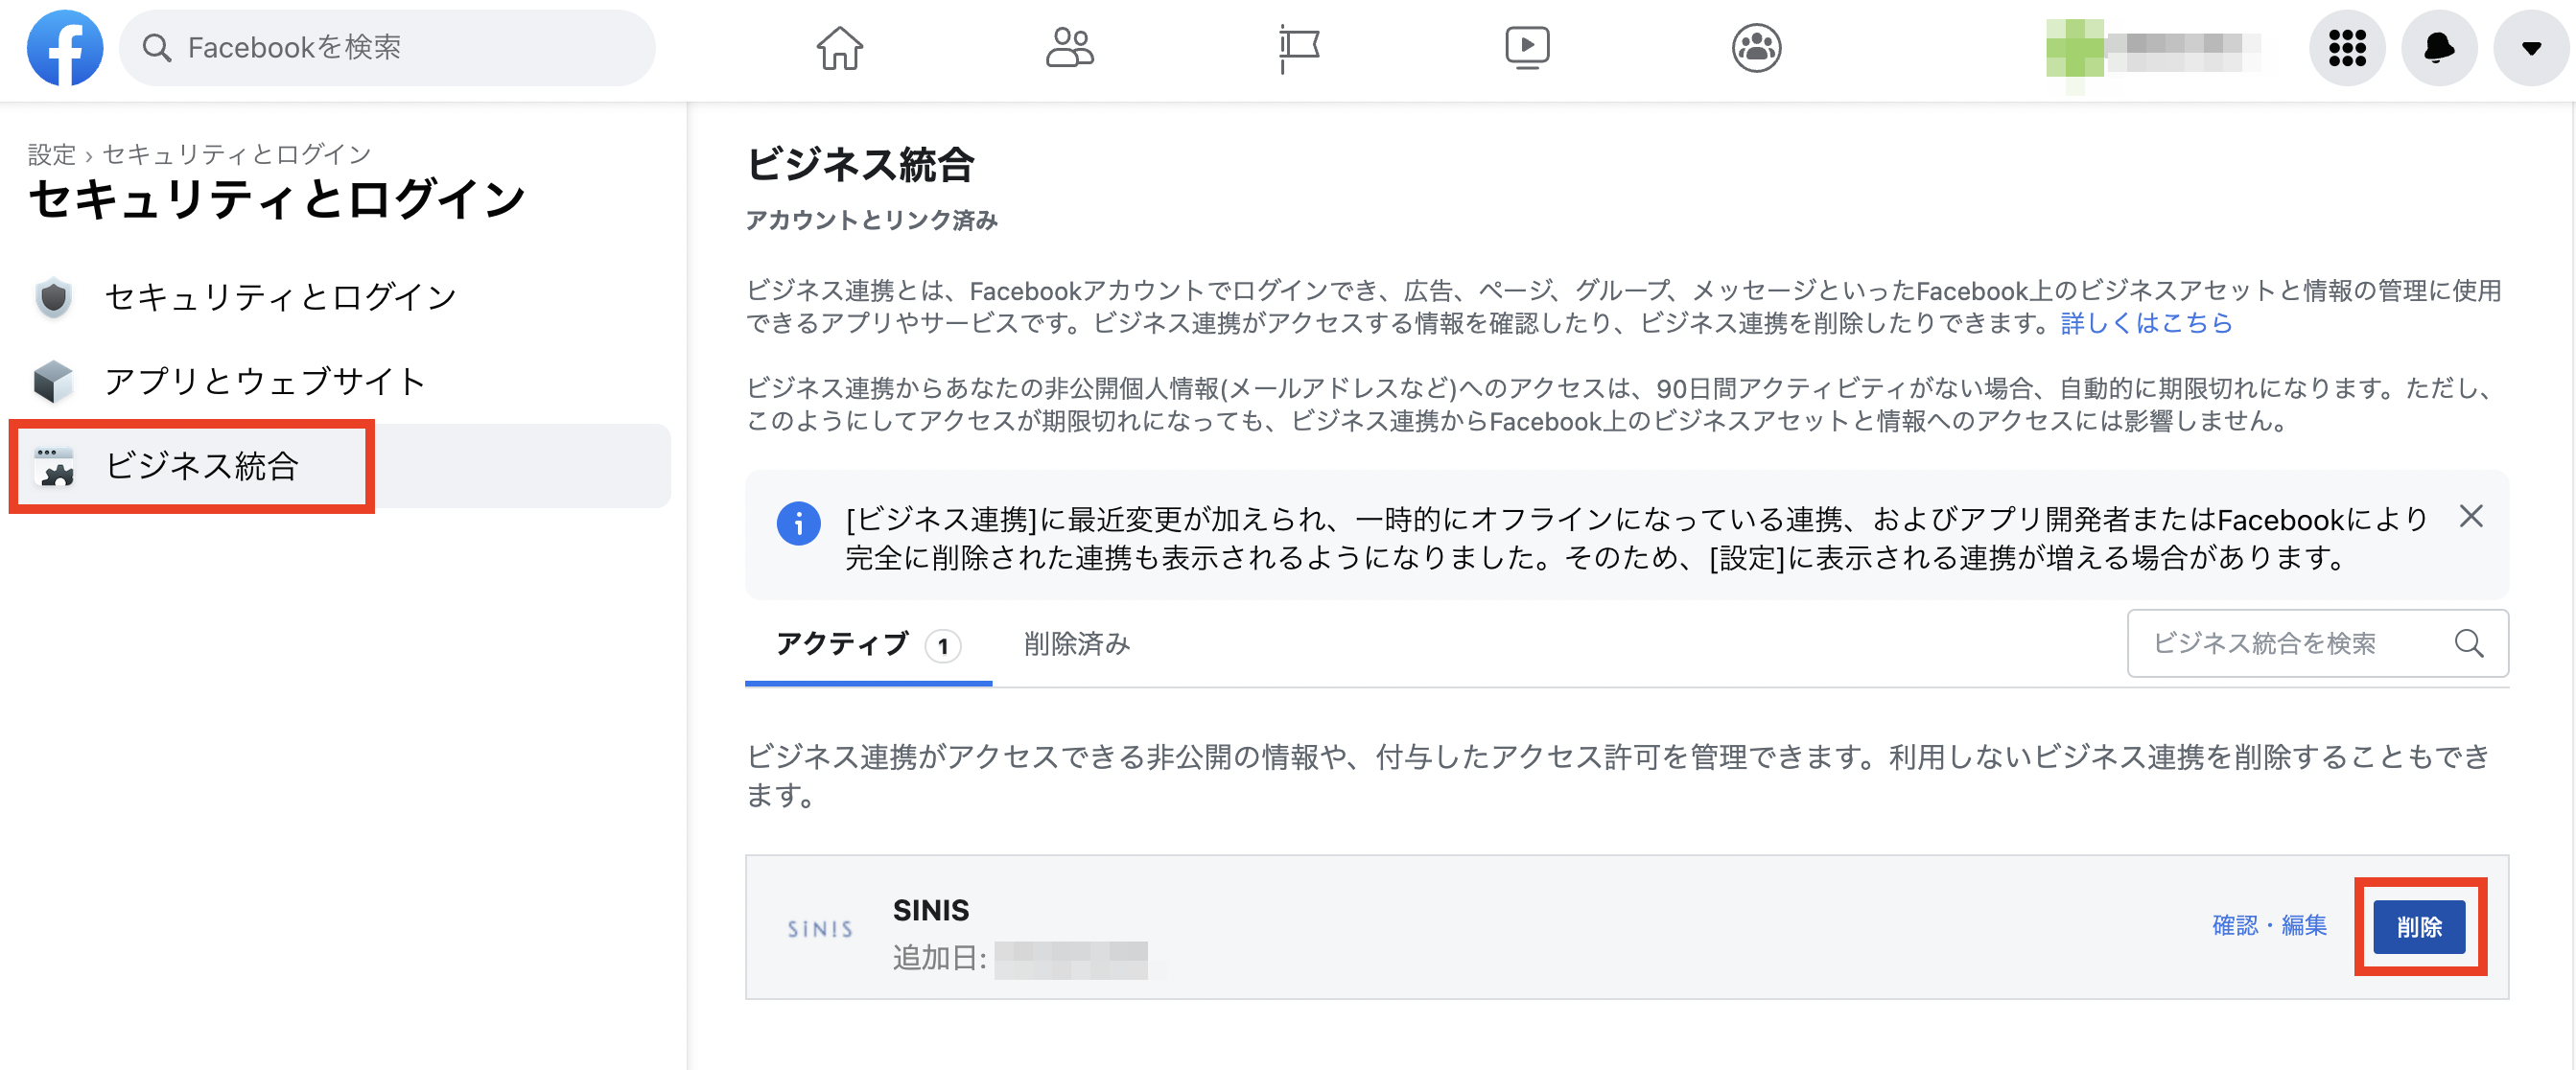2576x1070 pixels.
Task: Open the Pages flag icon
Action: click(x=1299, y=47)
